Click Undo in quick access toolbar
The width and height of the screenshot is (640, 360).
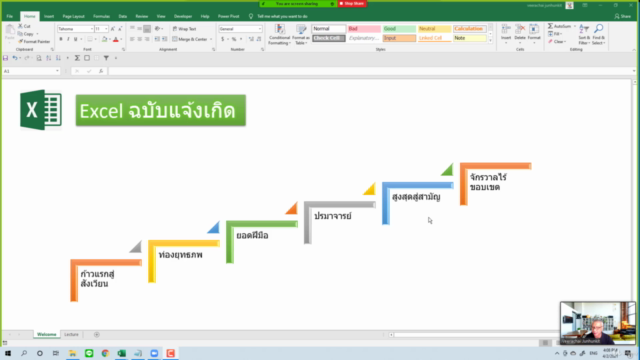click(15, 58)
